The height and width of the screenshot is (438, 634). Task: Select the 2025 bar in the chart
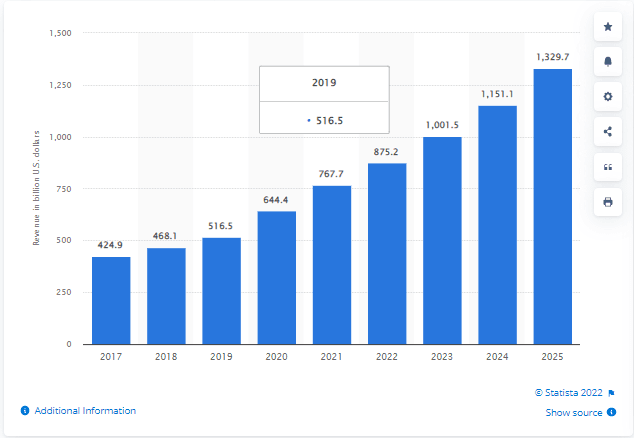(x=553, y=207)
